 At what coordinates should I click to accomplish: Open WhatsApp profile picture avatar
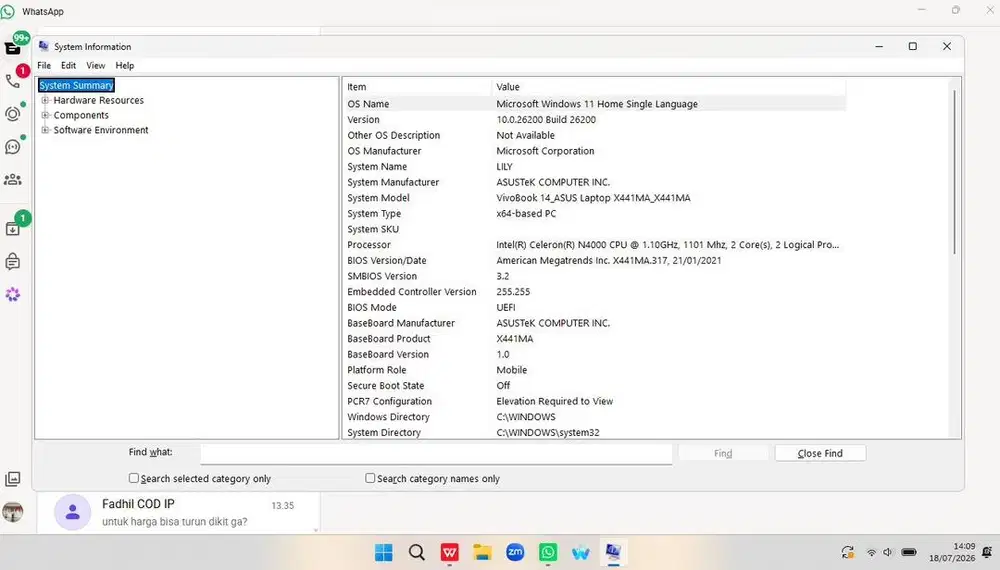(x=13, y=511)
